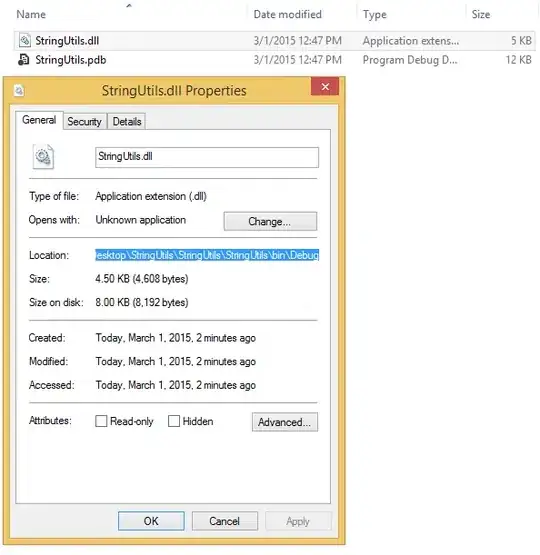This screenshot has width=540, height=555.
Task: Click the 5 KB size cell
Action: coord(521,41)
